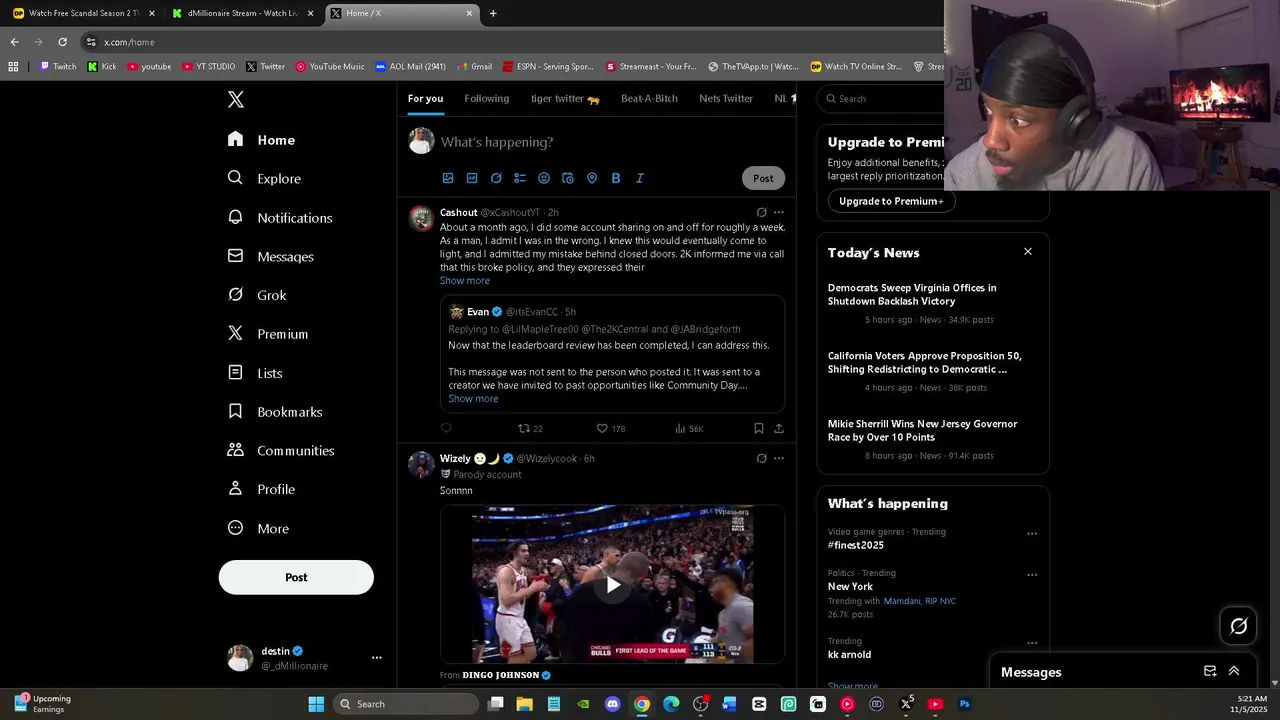1280x720 pixels.
Task: Like the Cashout post with 178 likes
Action: (610, 428)
